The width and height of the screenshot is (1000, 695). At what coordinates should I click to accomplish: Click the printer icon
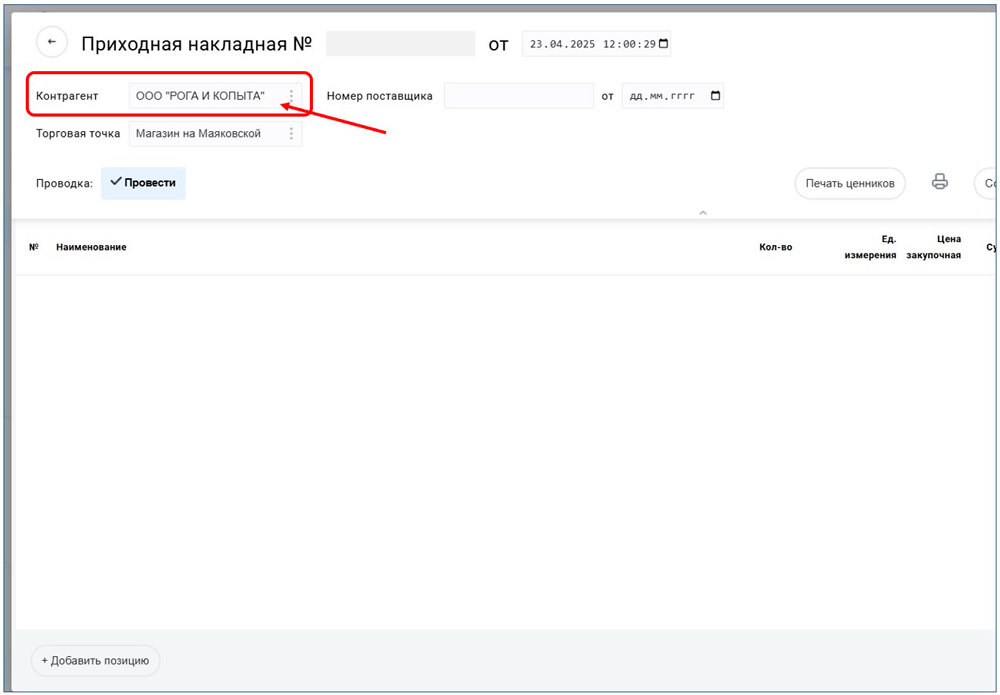click(939, 182)
